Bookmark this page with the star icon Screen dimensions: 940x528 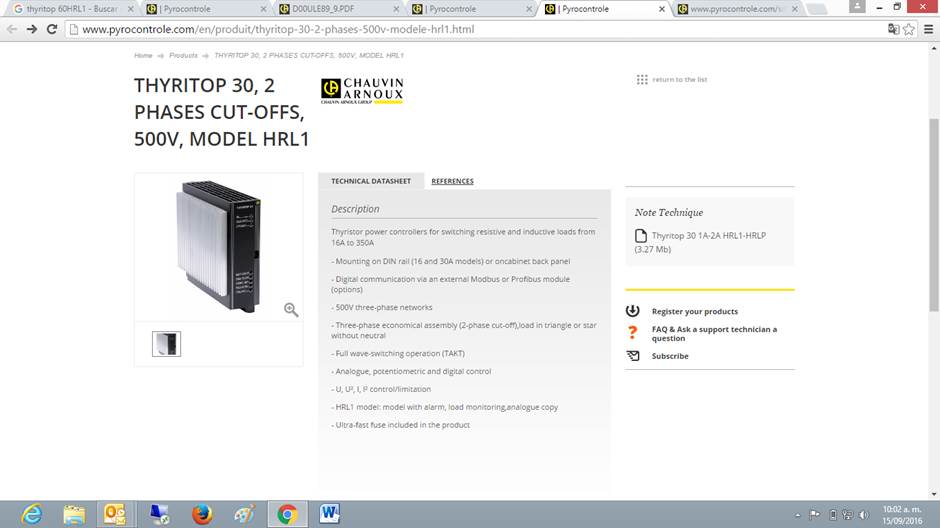click(x=909, y=29)
